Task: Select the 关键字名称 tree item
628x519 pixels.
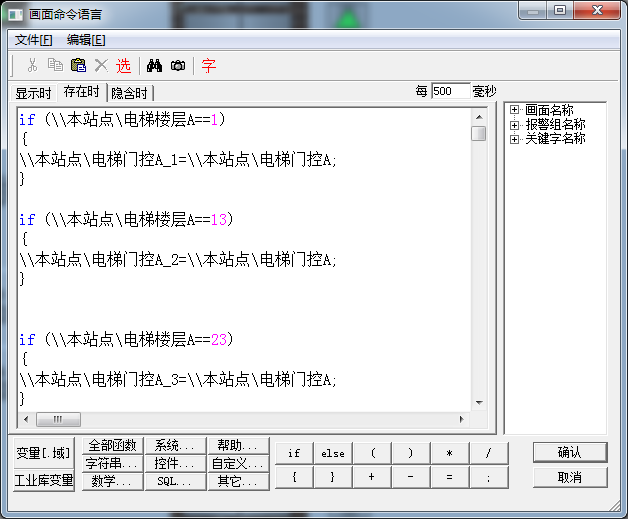Action: coord(556,139)
